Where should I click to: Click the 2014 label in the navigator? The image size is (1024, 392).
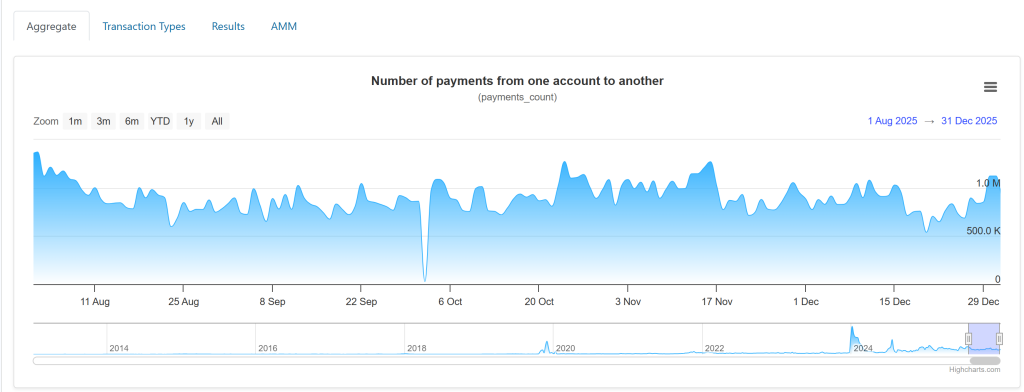pos(119,348)
